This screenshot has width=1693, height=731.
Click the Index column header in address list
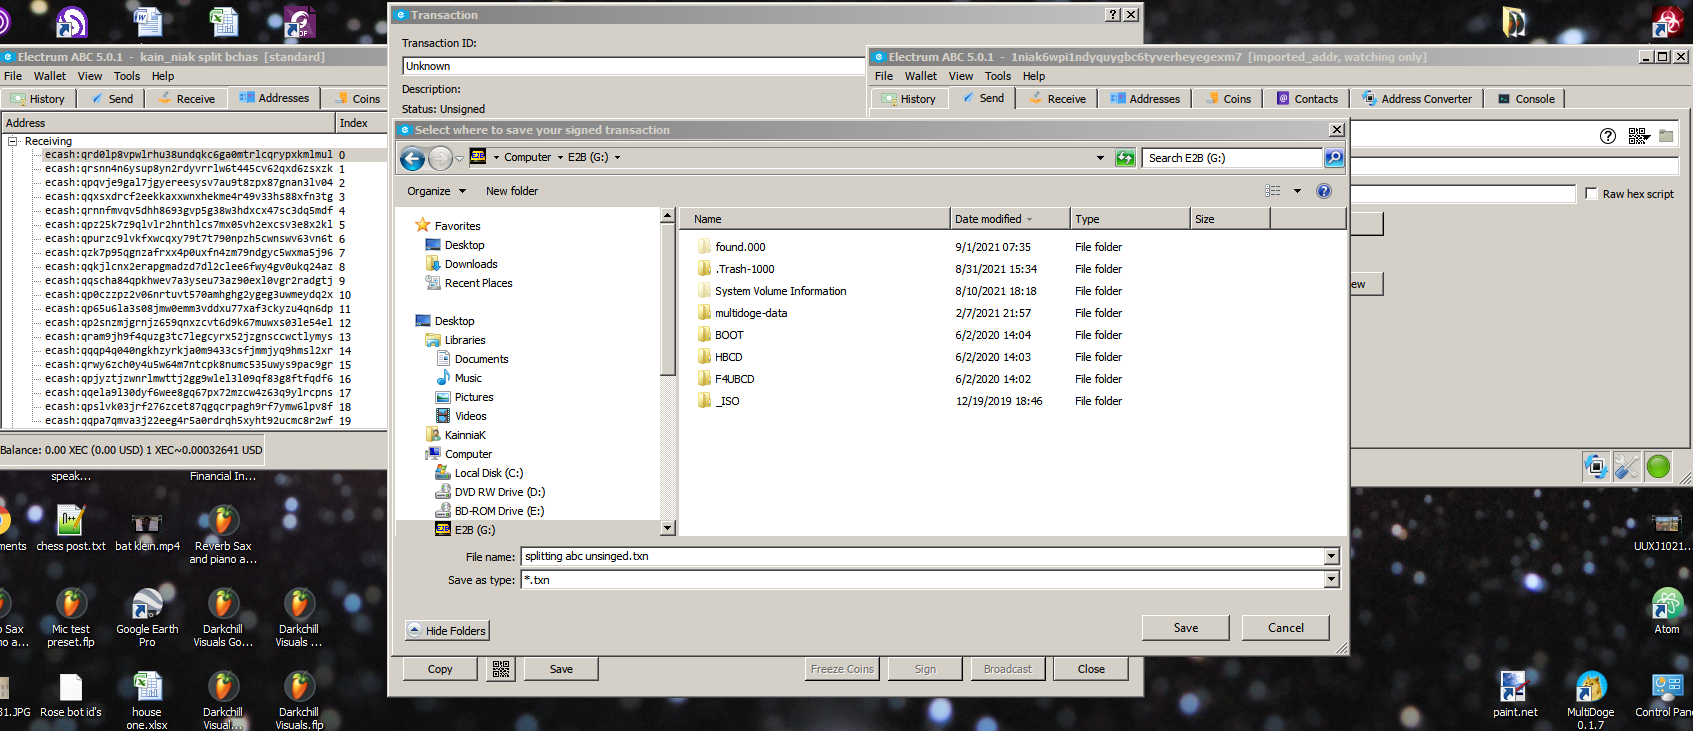(x=360, y=123)
